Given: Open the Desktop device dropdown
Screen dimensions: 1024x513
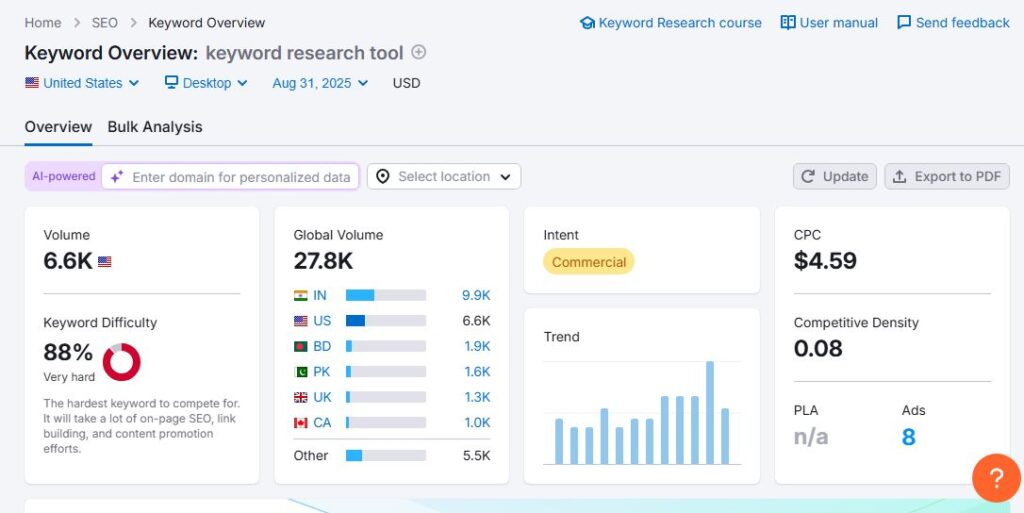Looking at the screenshot, I should click(206, 83).
